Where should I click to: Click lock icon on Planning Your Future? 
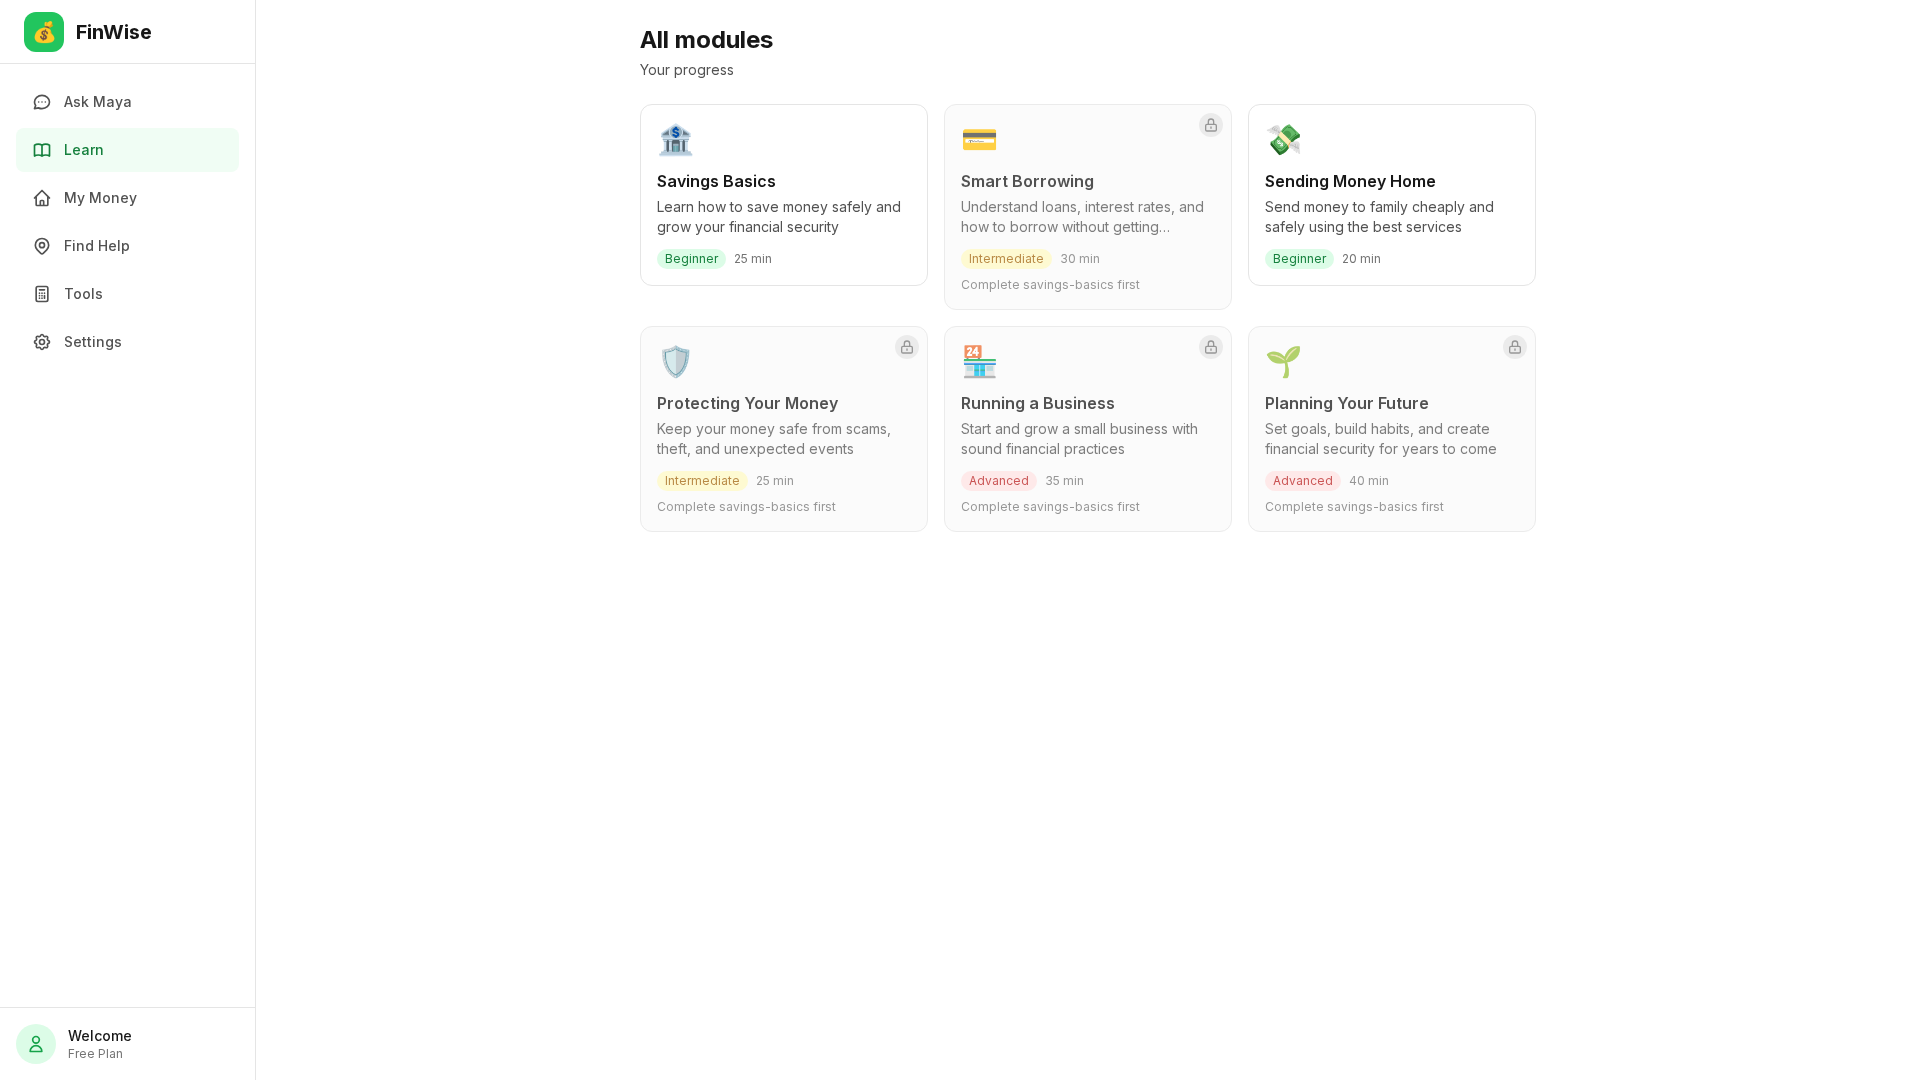[1515, 347]
